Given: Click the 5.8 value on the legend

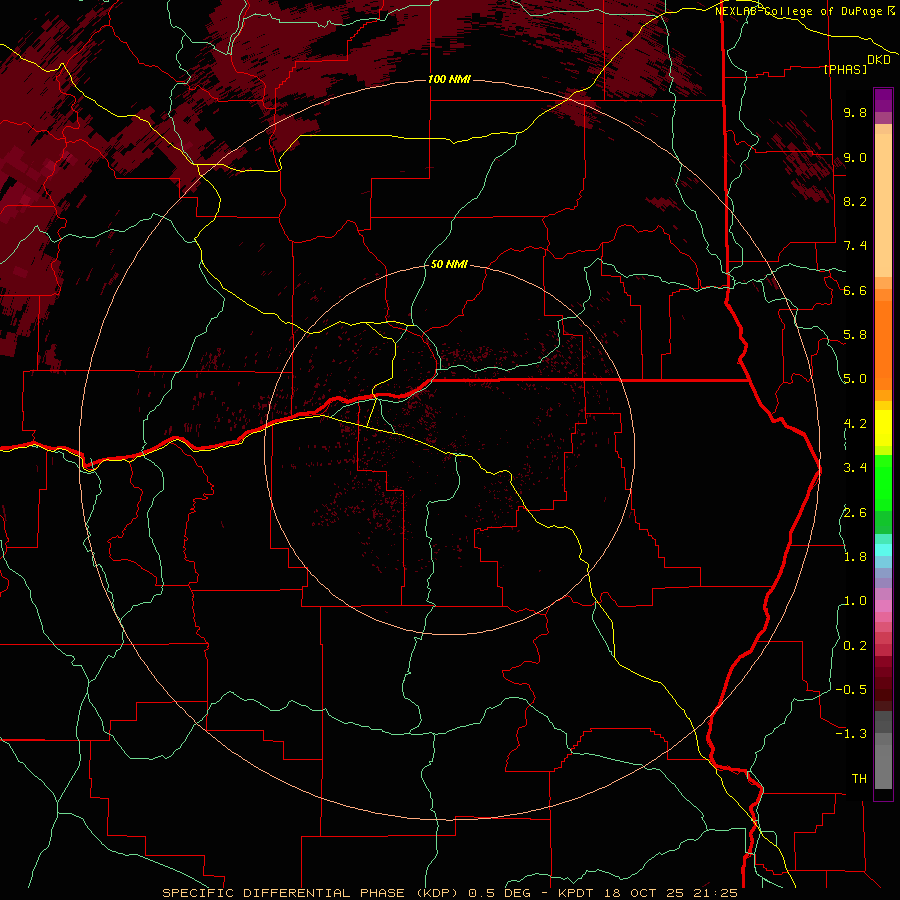Looking at the screenshot, I should pos(855,335).
